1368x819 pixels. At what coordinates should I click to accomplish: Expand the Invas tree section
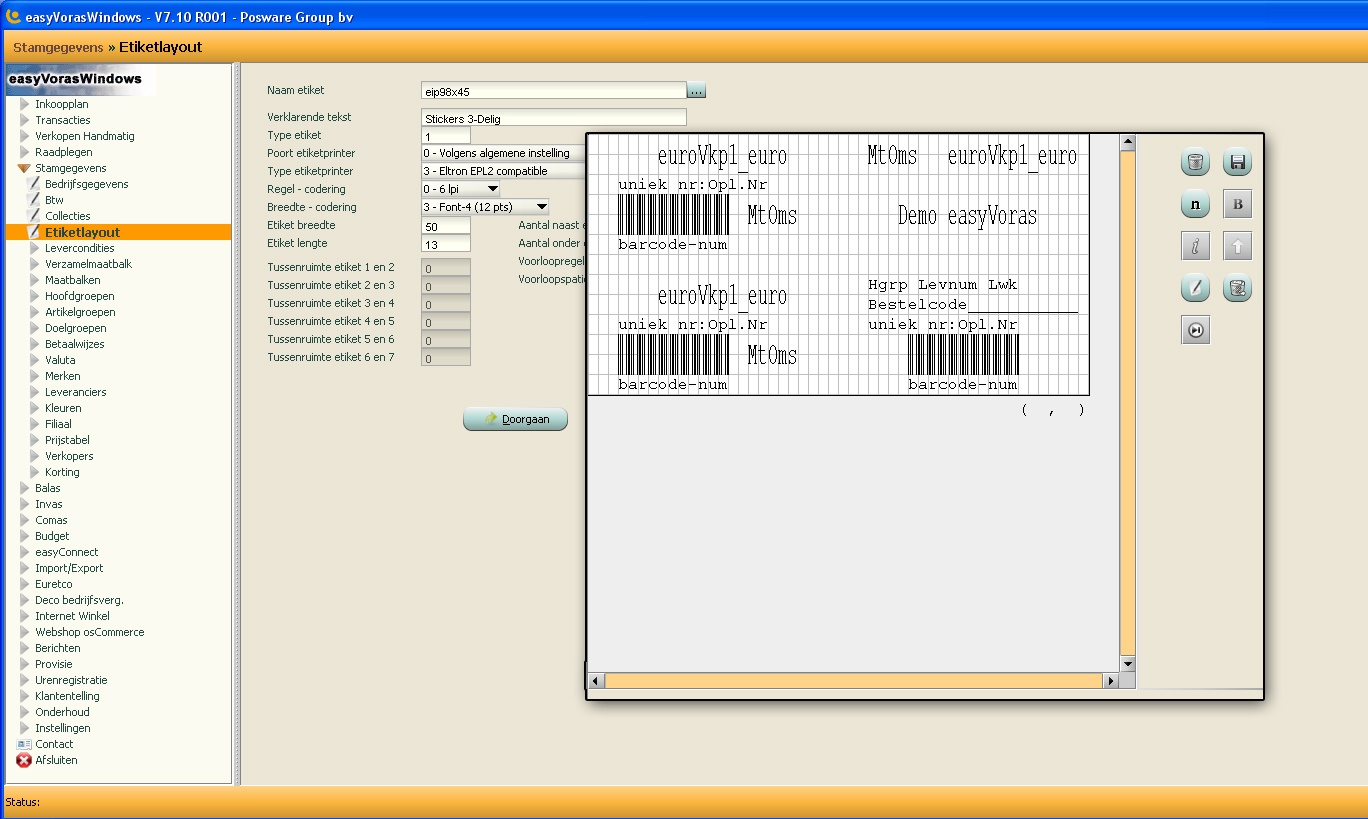(25, 504)
